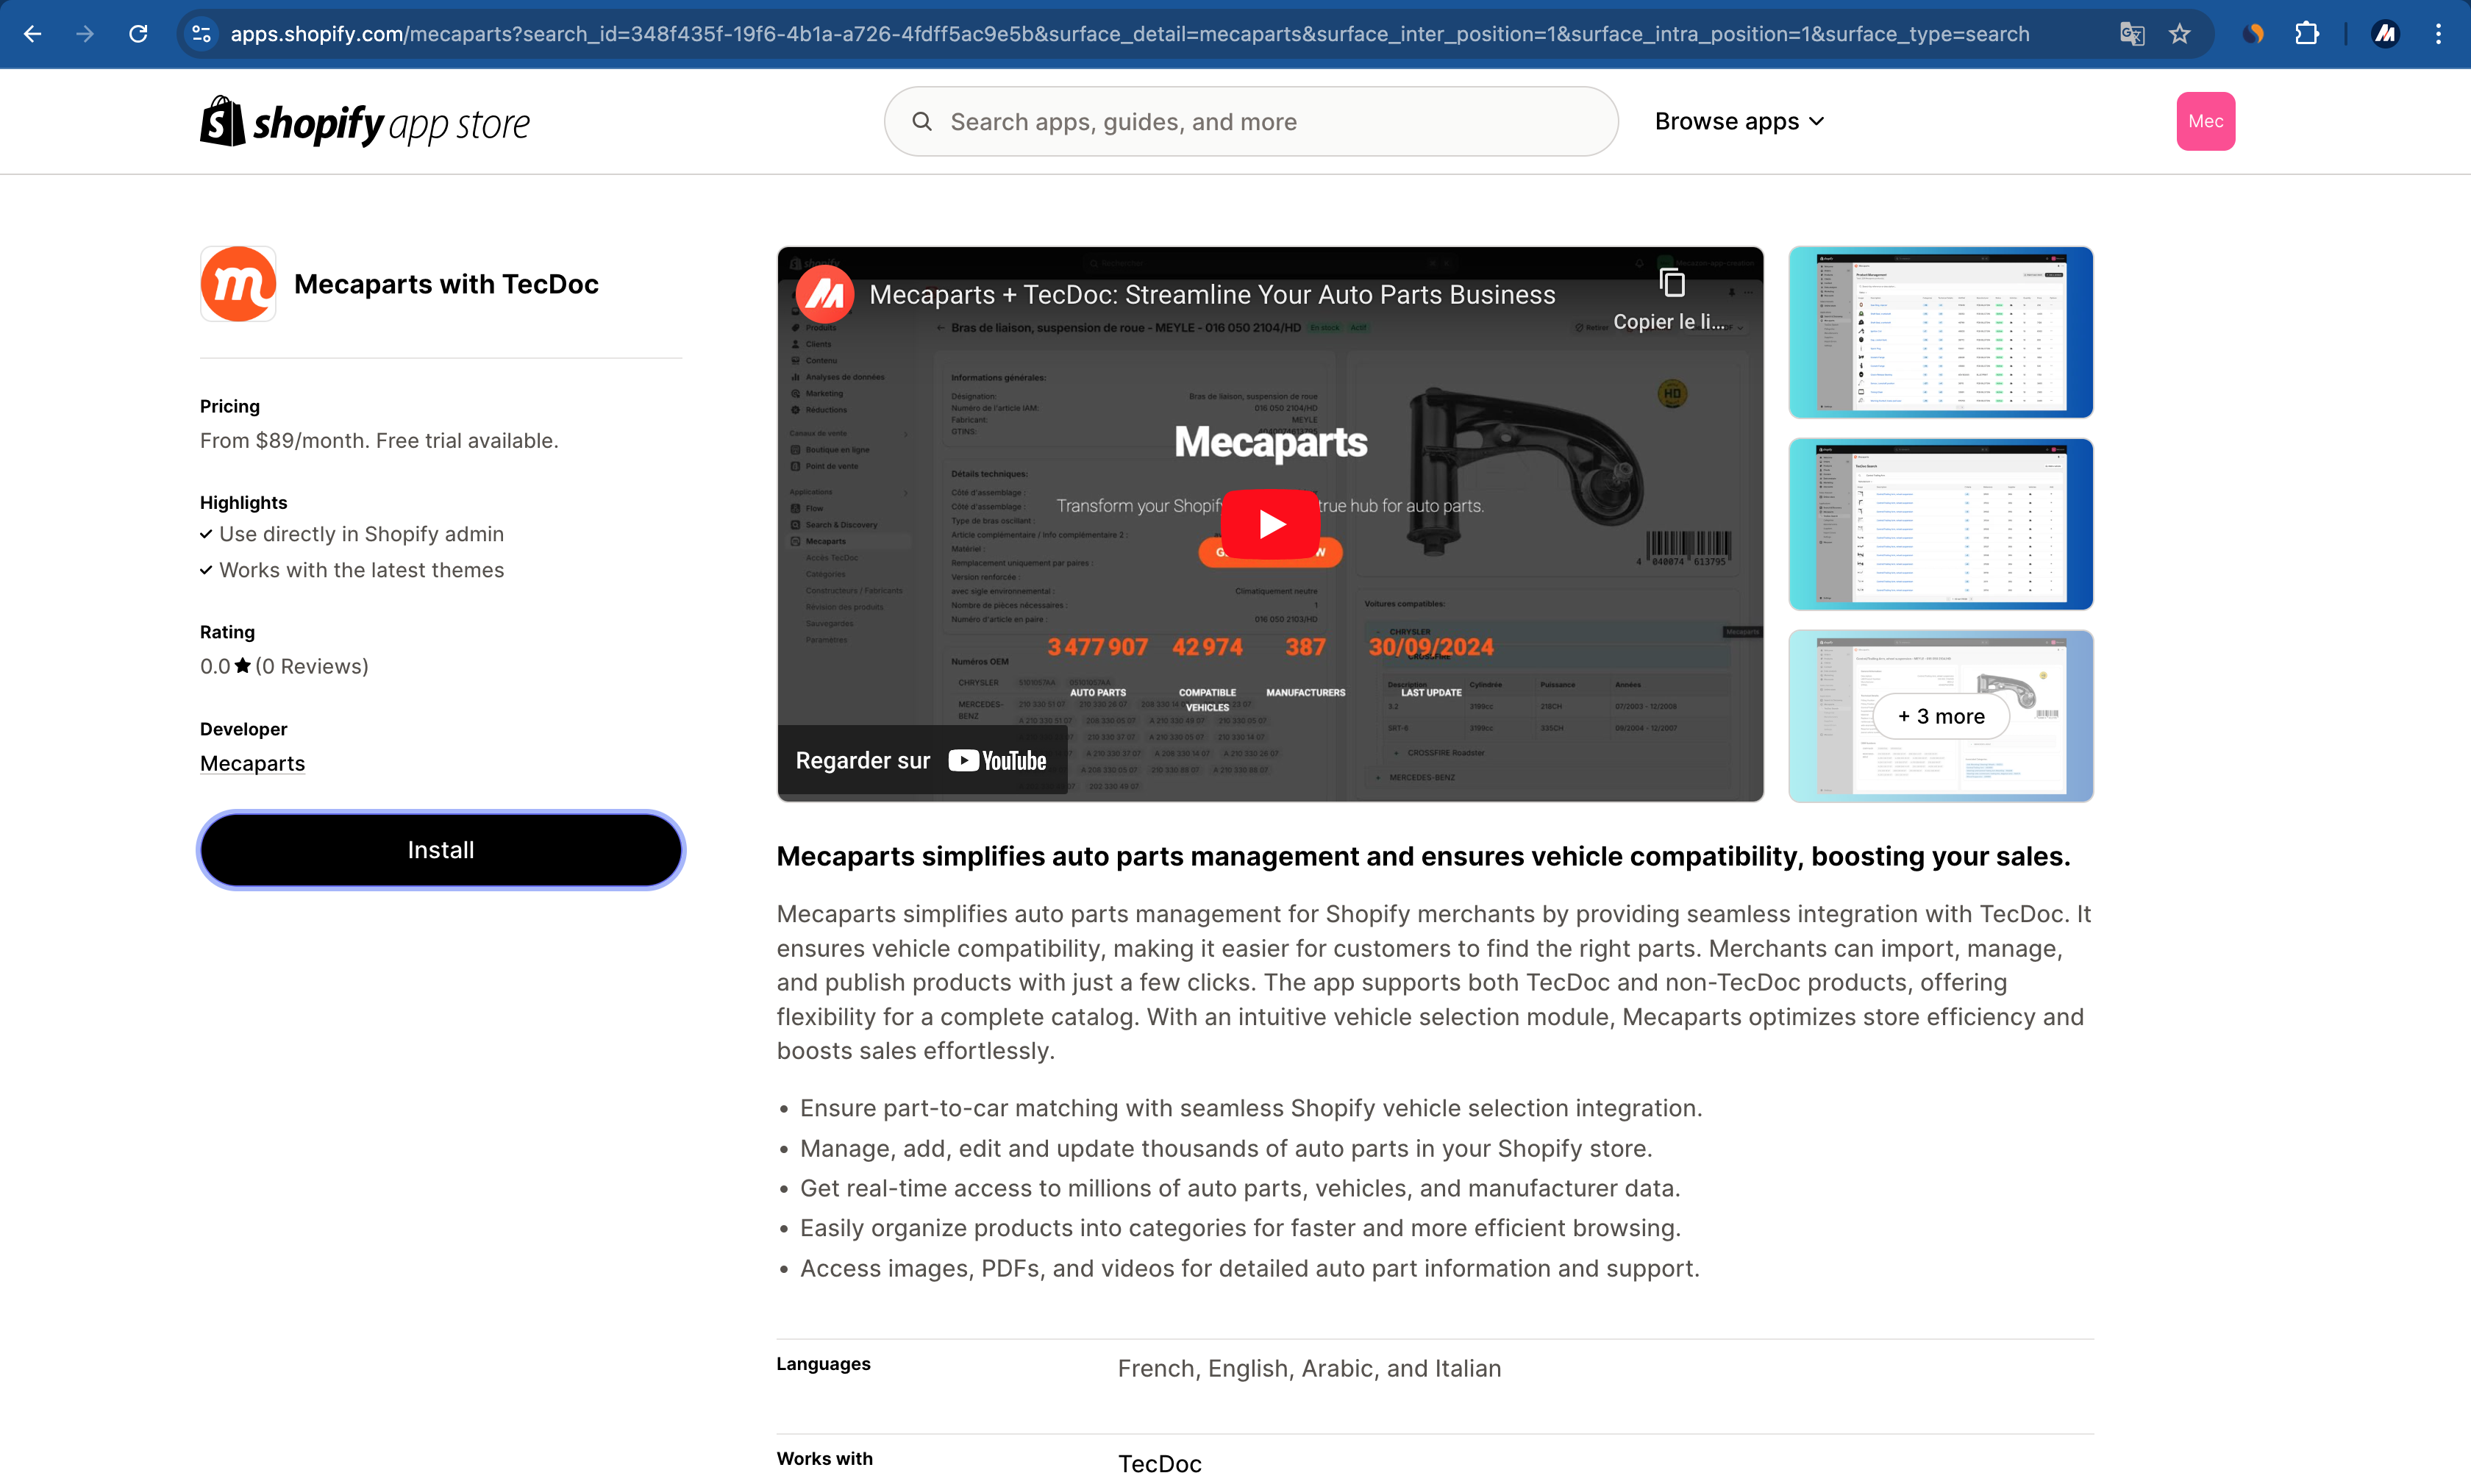Open Chrome three-dot menu

pyautogui.click(x=2439, y=34)
